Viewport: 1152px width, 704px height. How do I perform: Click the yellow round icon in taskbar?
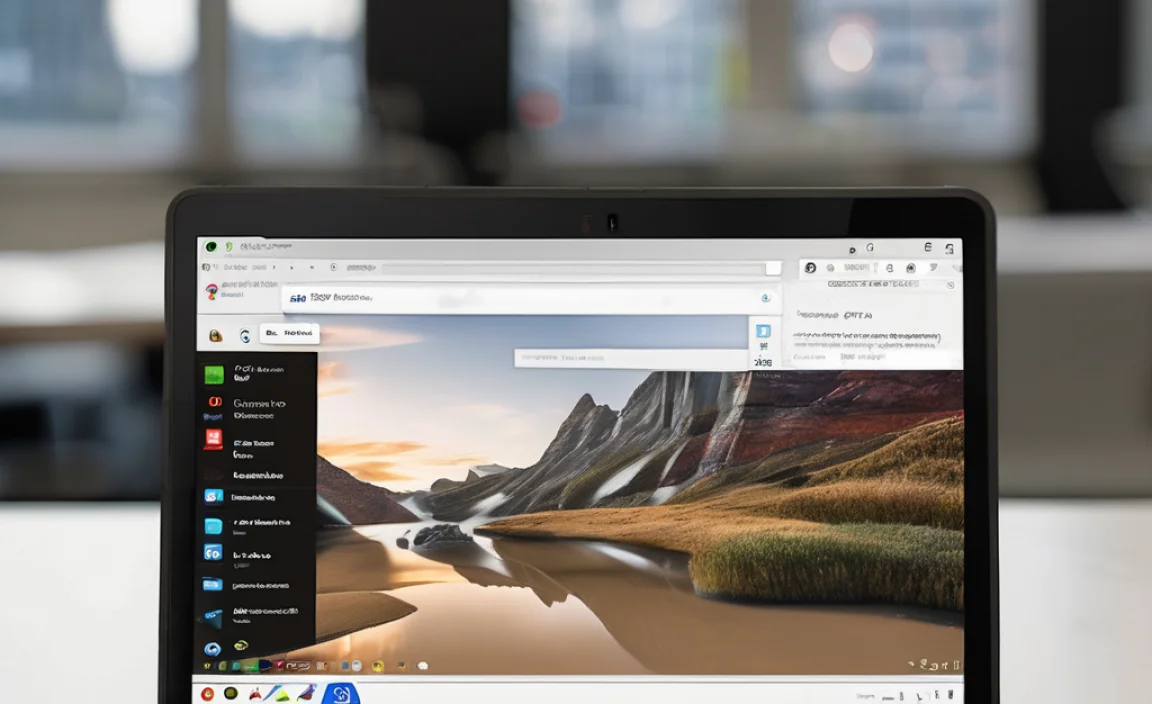coord(378,666)
